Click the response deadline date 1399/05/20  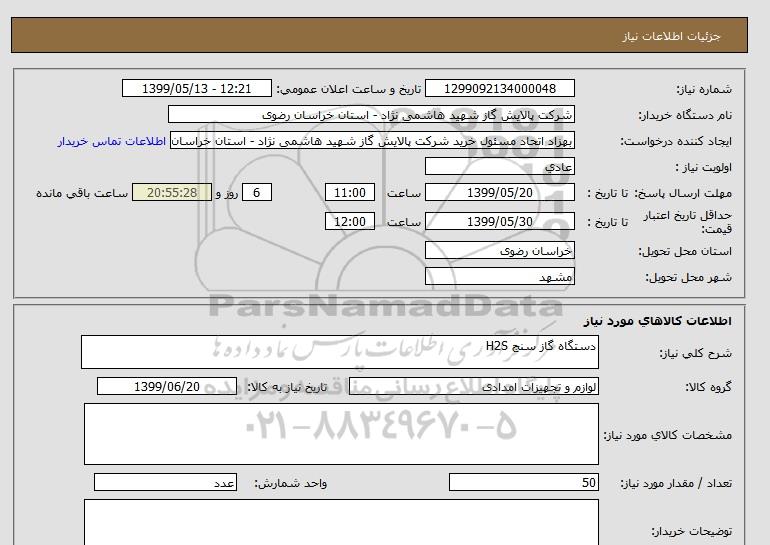pyautogui.click(x=499, y=192)
